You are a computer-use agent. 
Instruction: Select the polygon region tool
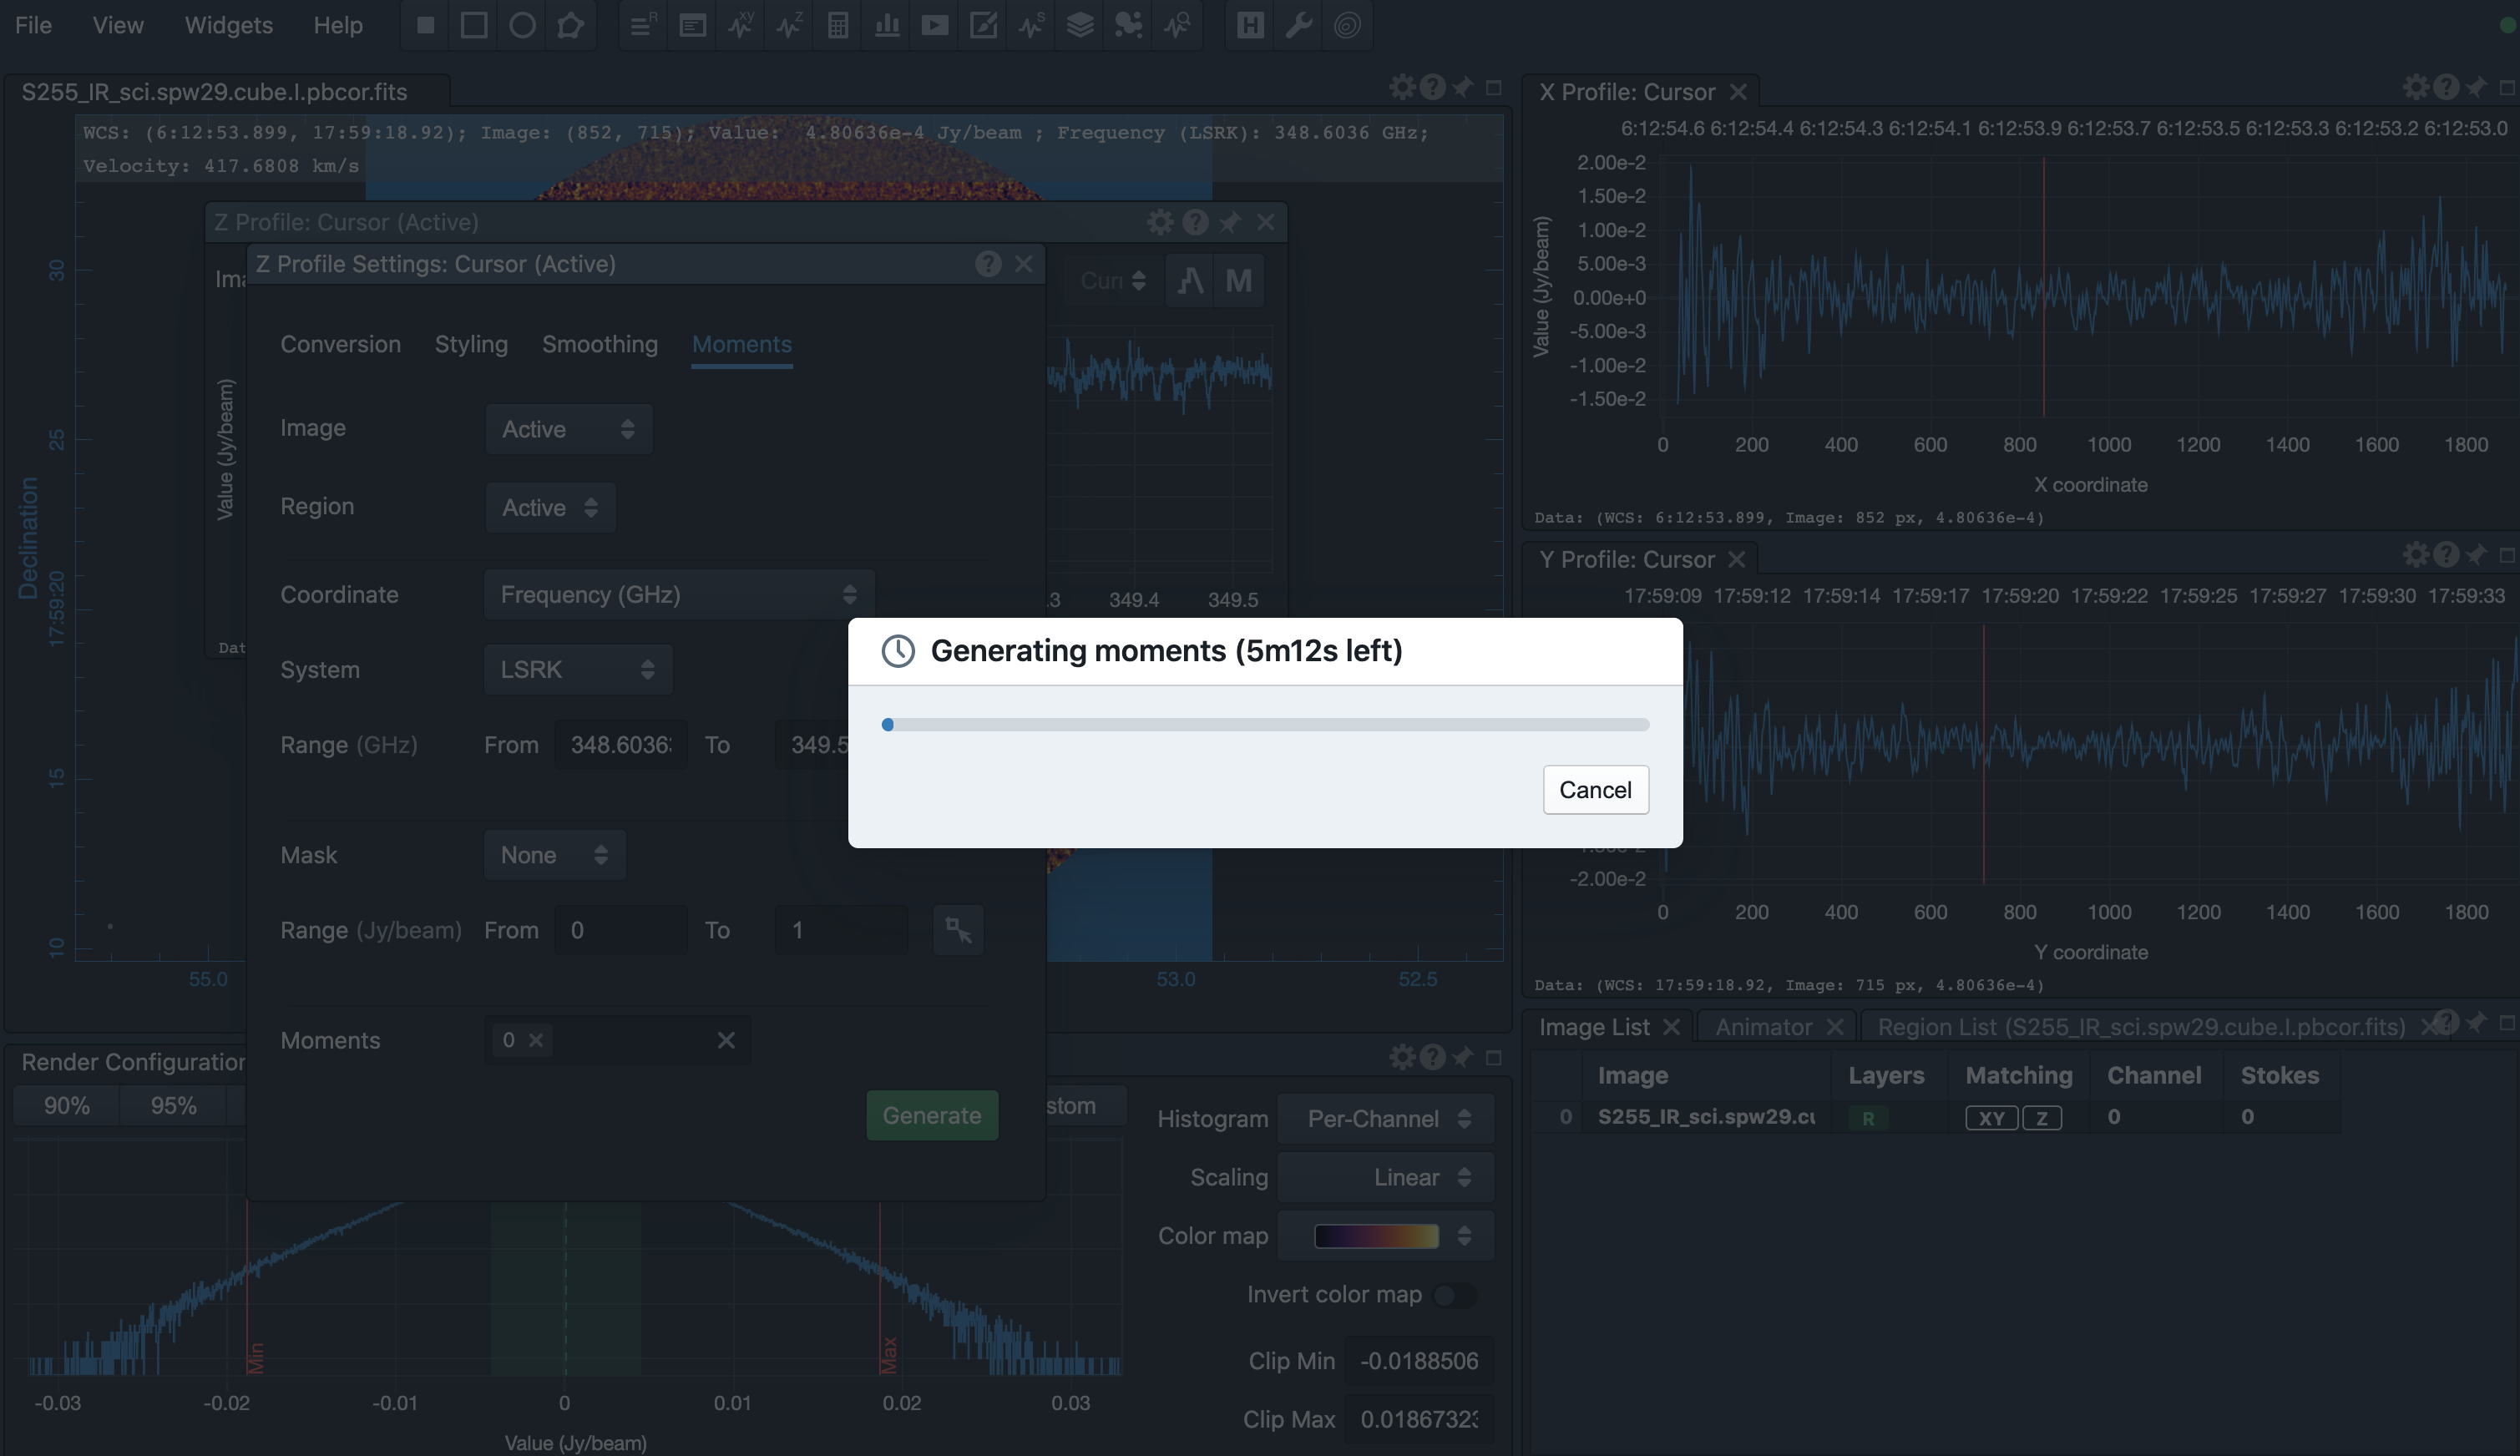point(570,25)
